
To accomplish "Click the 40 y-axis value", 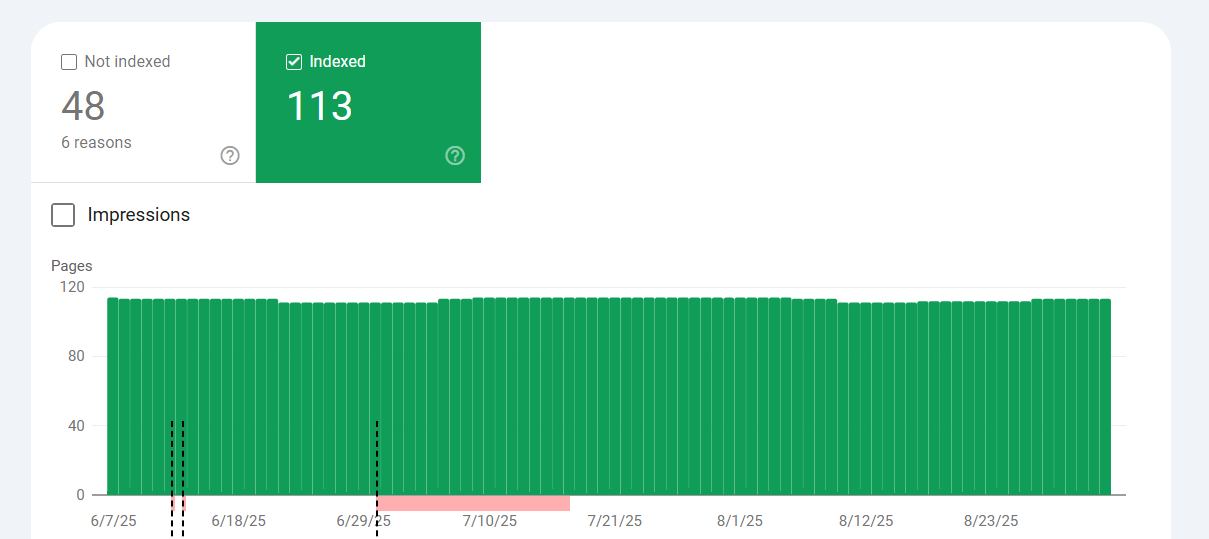I will pos(77,426).
